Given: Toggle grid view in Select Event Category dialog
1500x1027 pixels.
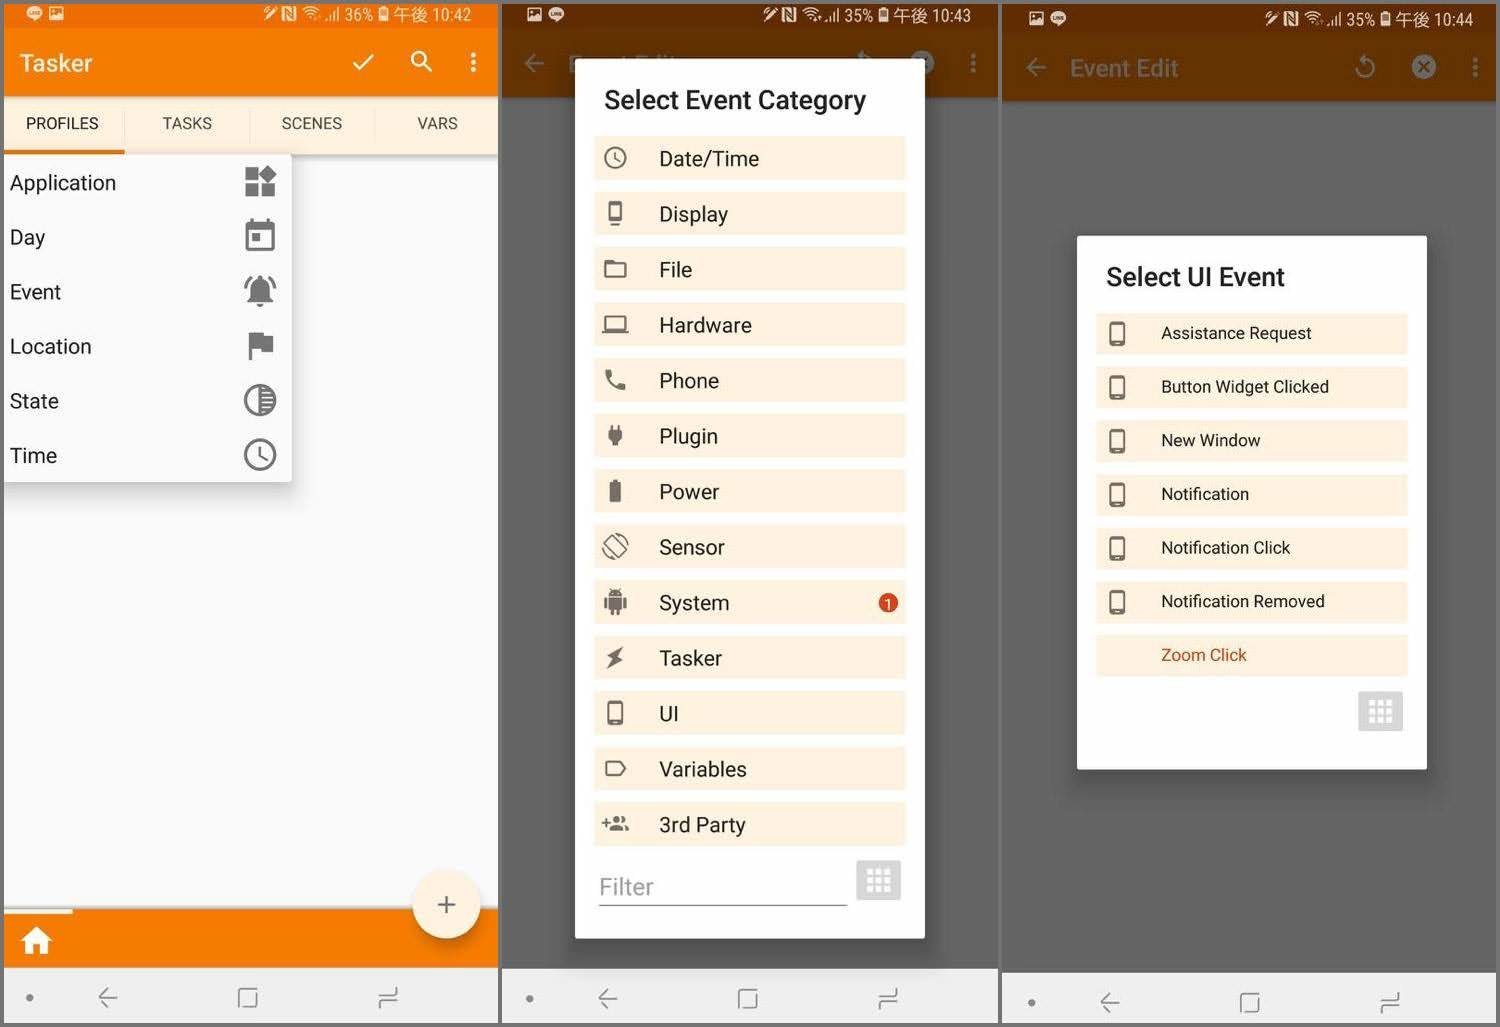Looking at the screenshot, I should point(879,880).
